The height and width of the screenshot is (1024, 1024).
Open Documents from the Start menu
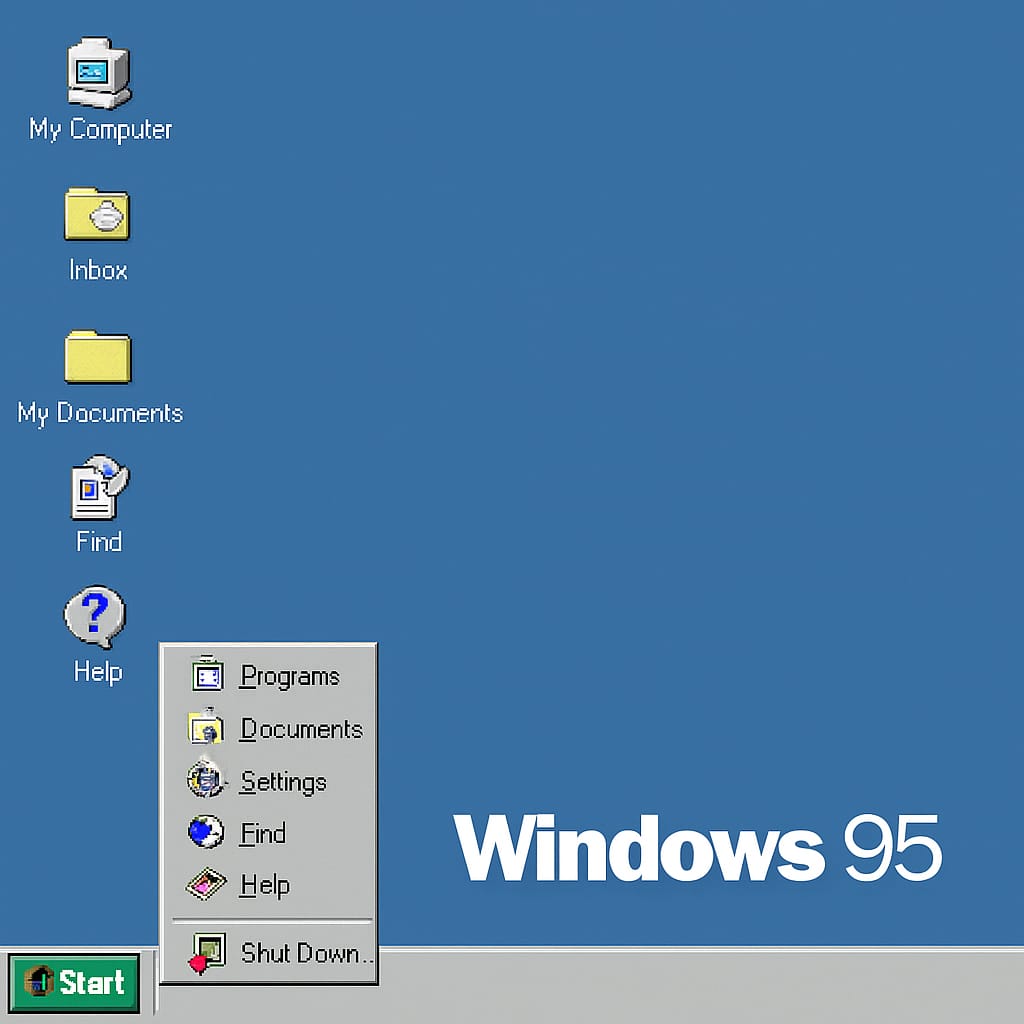coord(301,729)
